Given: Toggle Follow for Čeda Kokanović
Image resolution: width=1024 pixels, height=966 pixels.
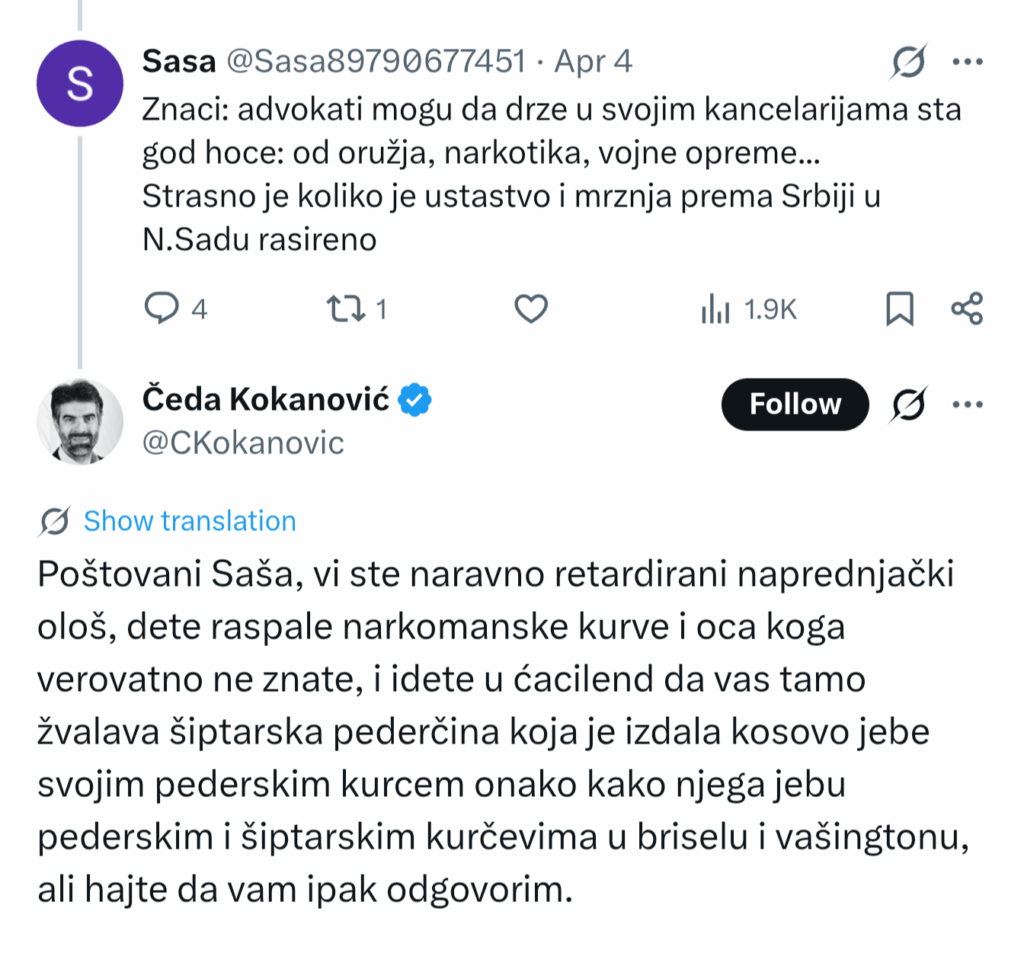Looking at the screenshot, I should 794,404.
